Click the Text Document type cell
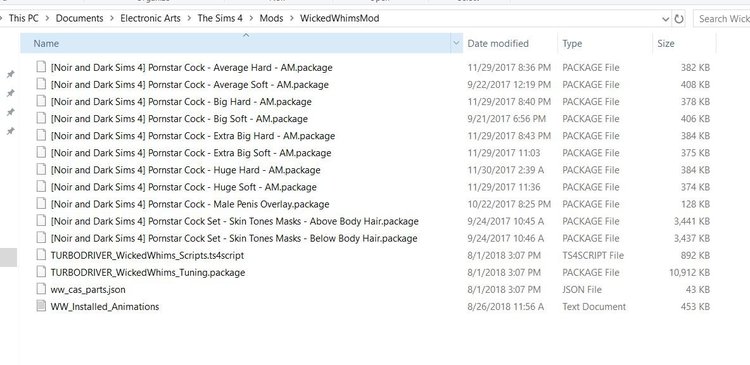 point(594,307)
